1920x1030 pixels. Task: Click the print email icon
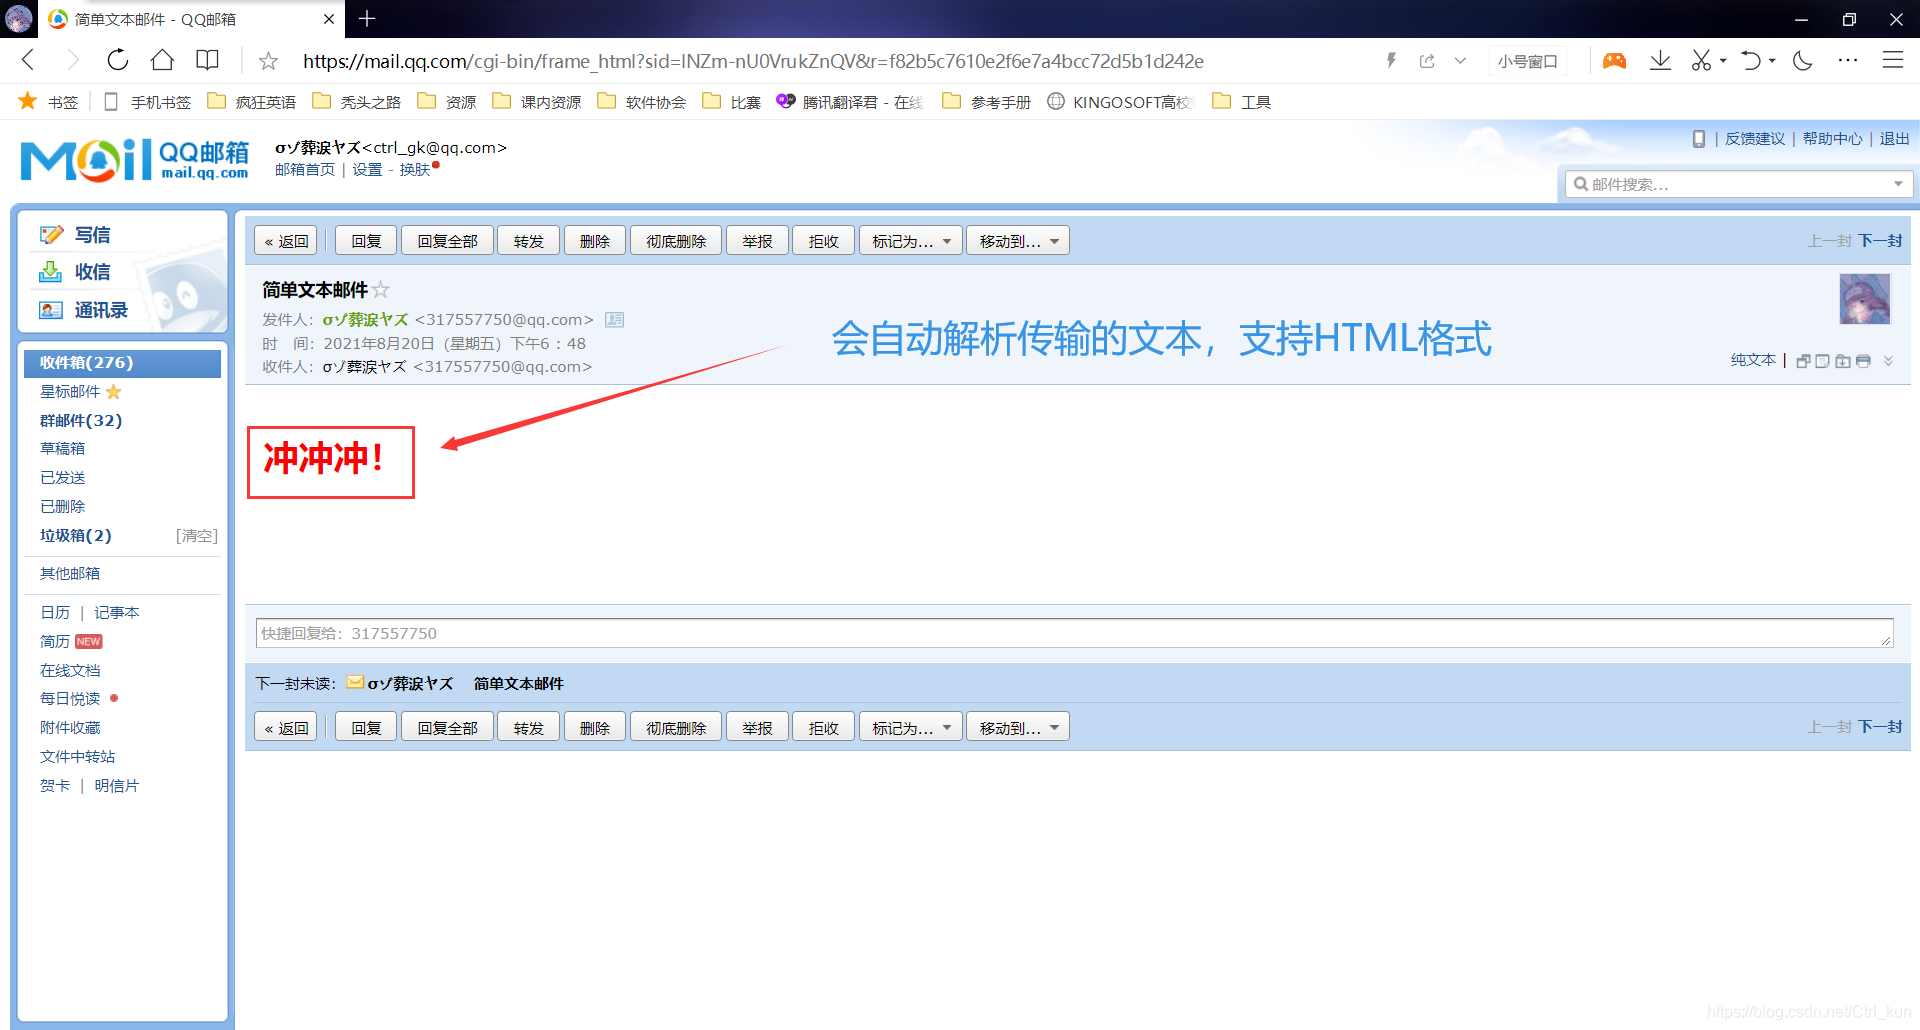1863,361
